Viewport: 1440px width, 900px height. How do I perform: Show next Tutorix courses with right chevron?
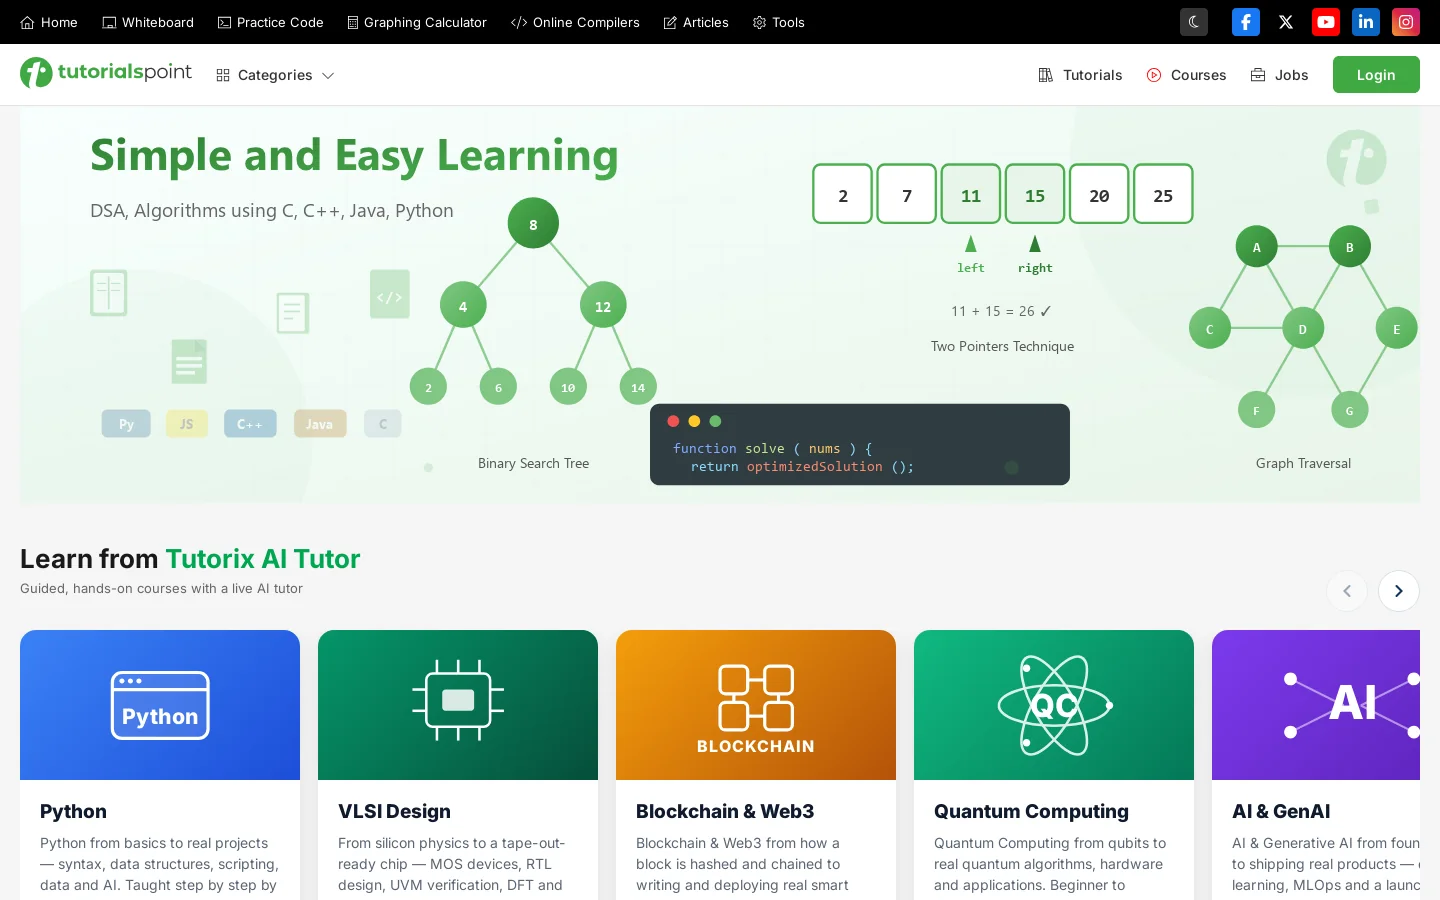tap(1399, 591)
